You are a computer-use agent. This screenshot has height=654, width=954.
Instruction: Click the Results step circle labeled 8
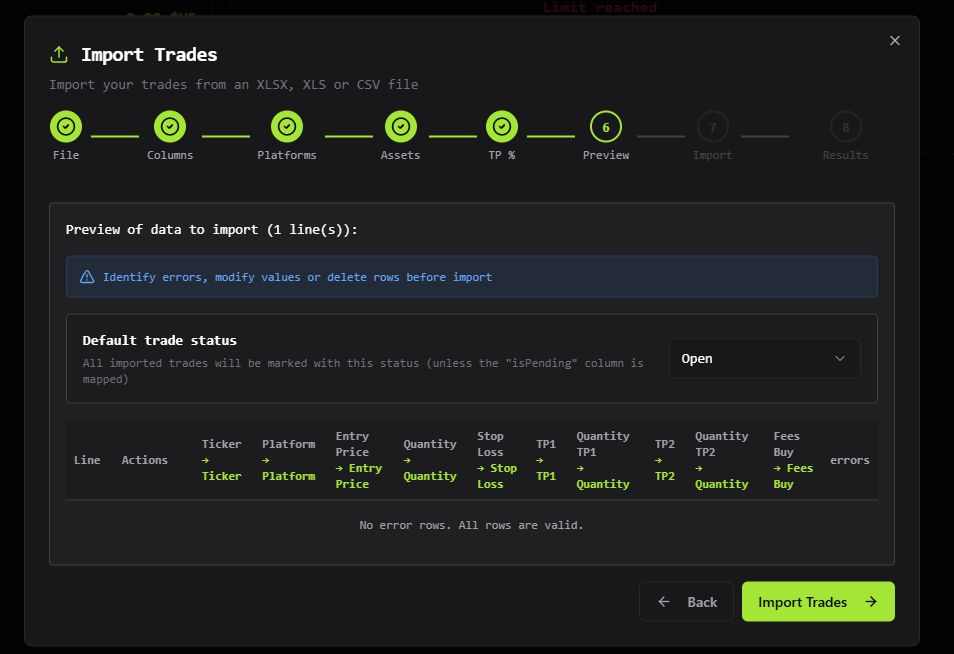click(x=845, y=127)
